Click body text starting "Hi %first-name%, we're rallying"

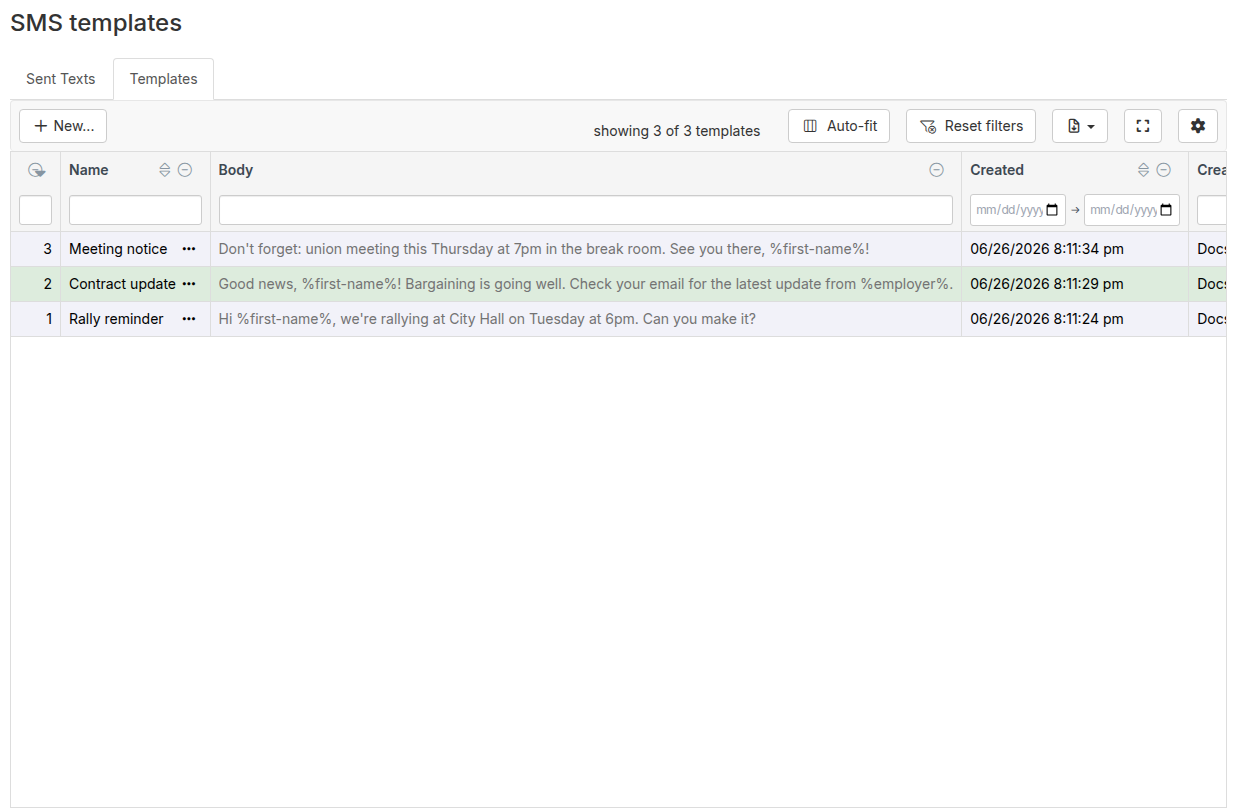tap(487, 319)
